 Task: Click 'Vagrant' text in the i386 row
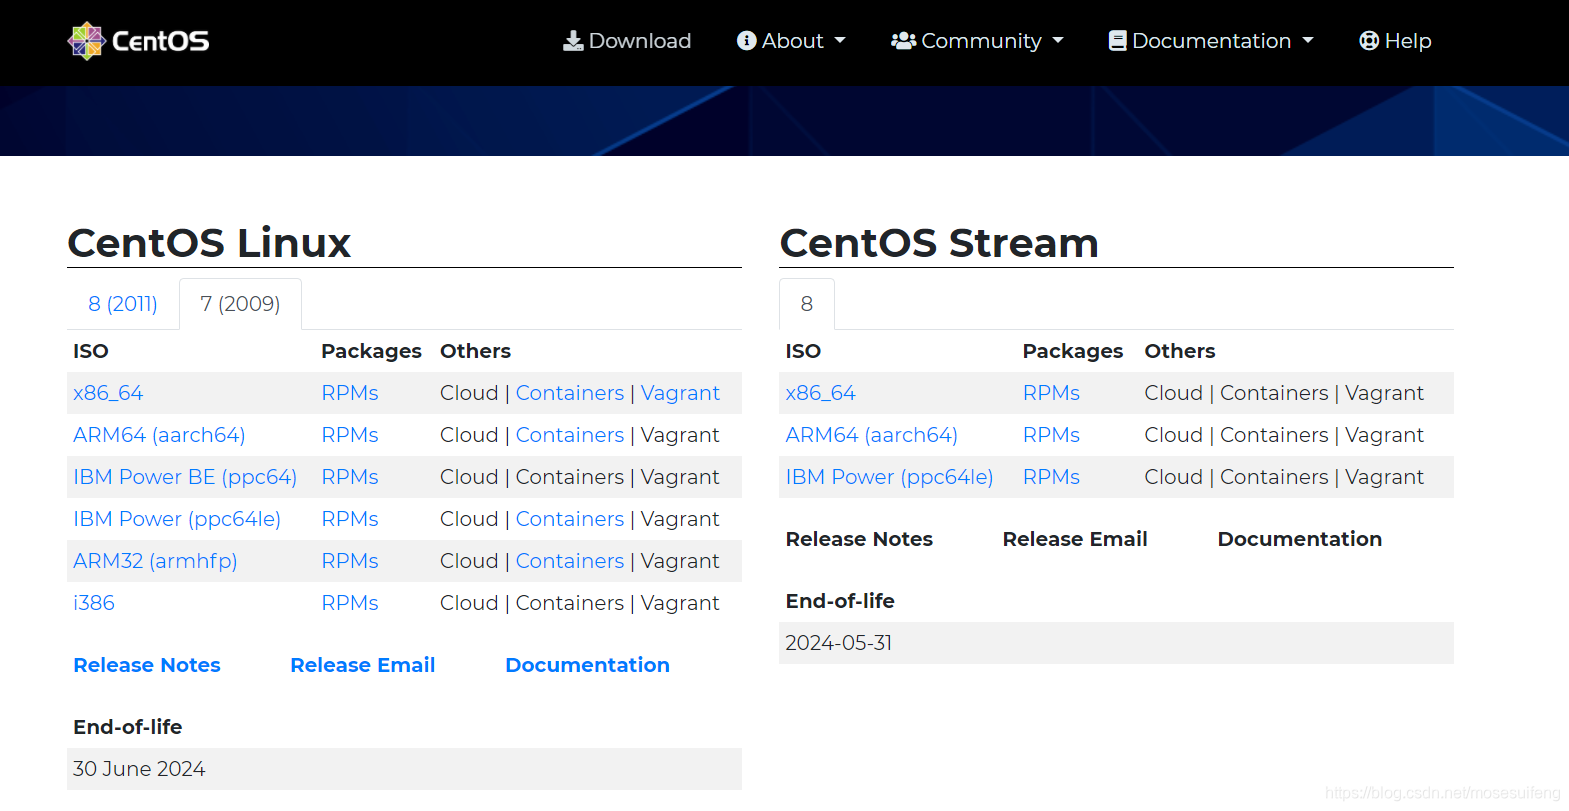pos(680,603)
